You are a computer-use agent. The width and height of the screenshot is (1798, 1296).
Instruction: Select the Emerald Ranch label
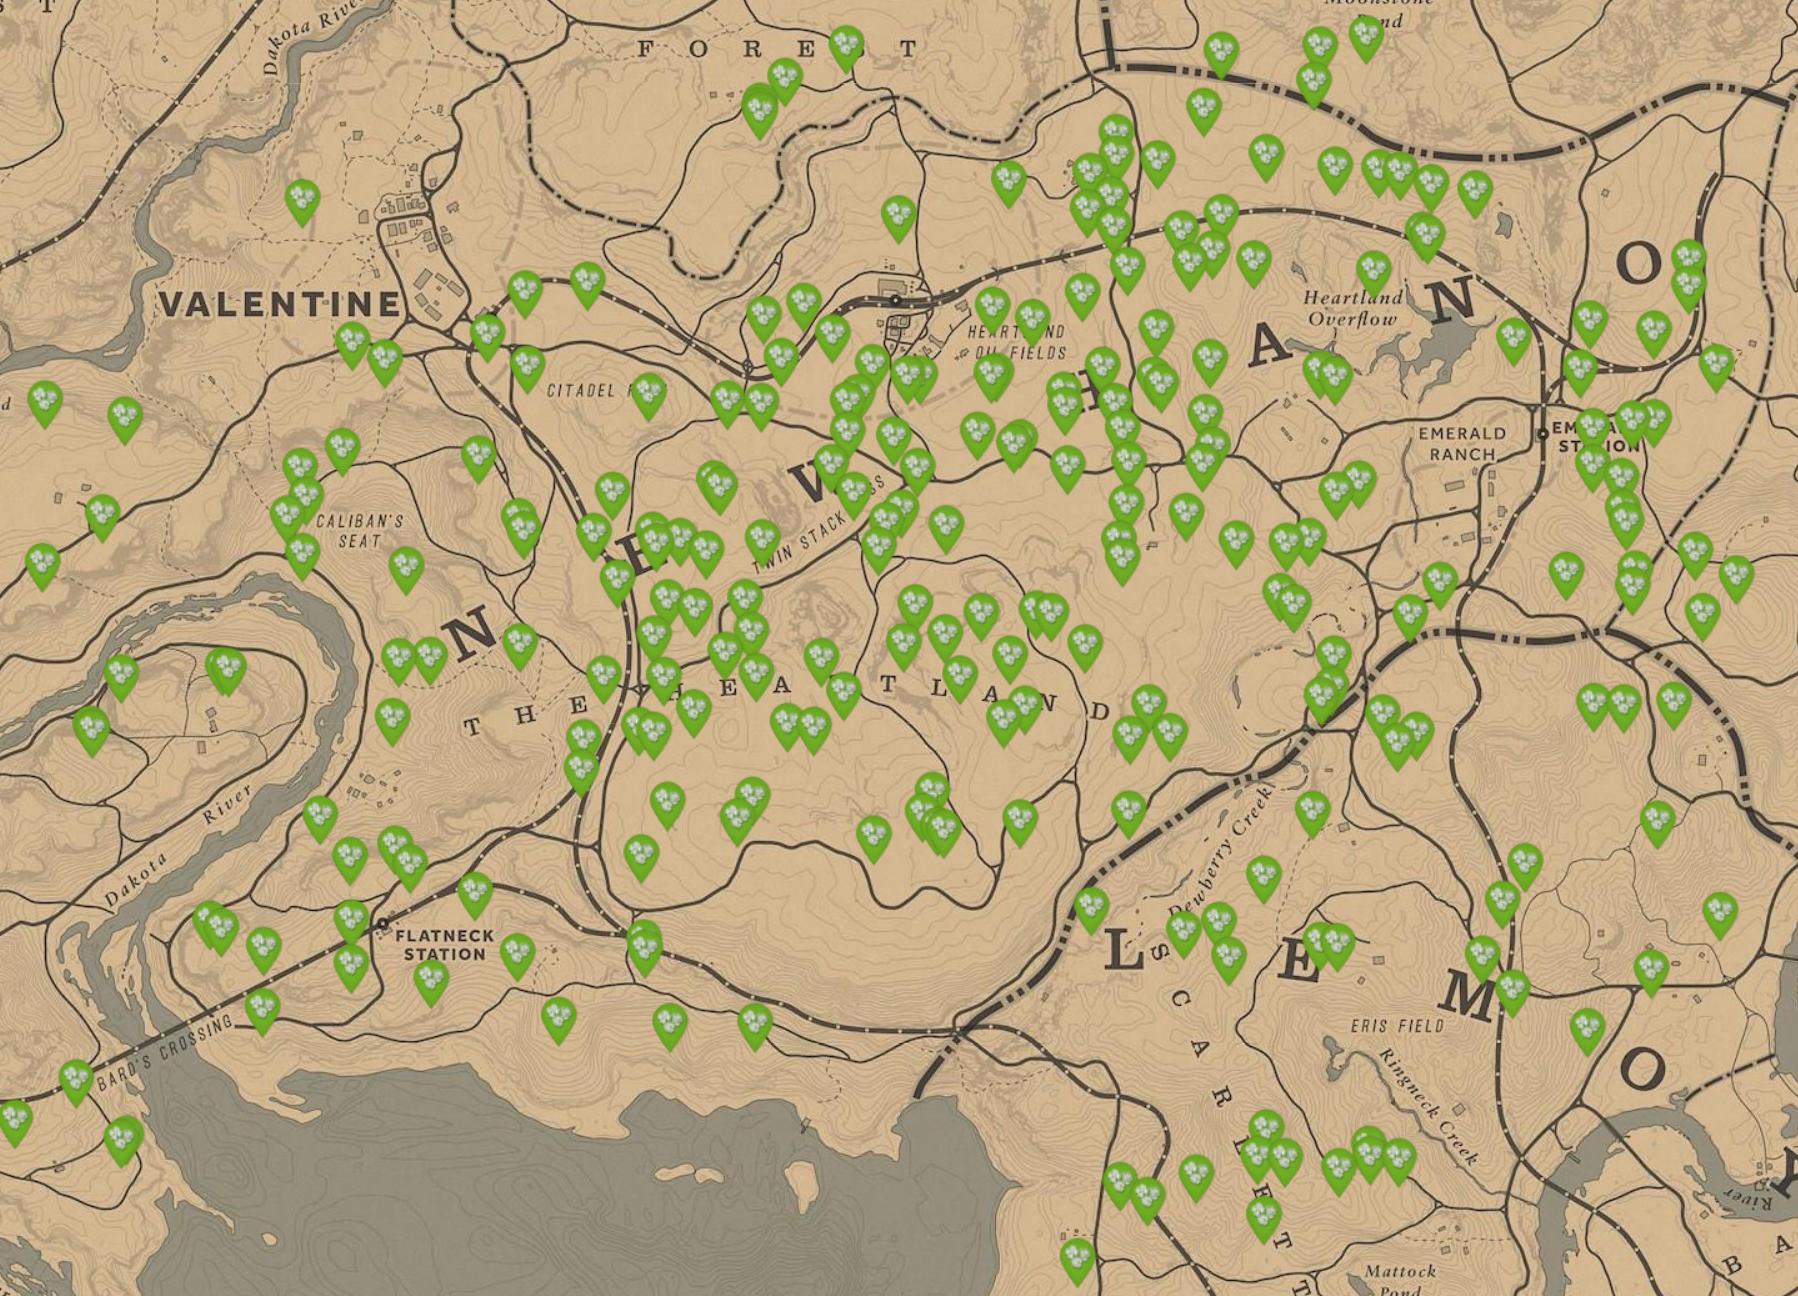click(x=1461, y=443)
